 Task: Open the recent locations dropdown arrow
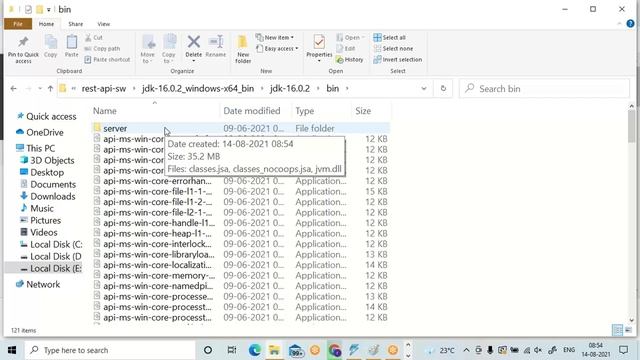coord(40,89)
